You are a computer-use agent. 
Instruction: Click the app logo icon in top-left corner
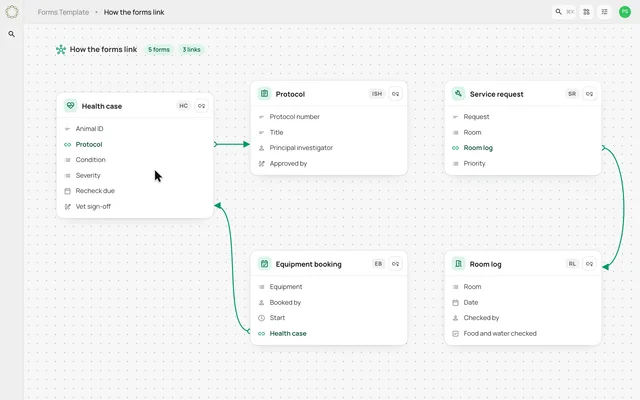tap(12, 12)
